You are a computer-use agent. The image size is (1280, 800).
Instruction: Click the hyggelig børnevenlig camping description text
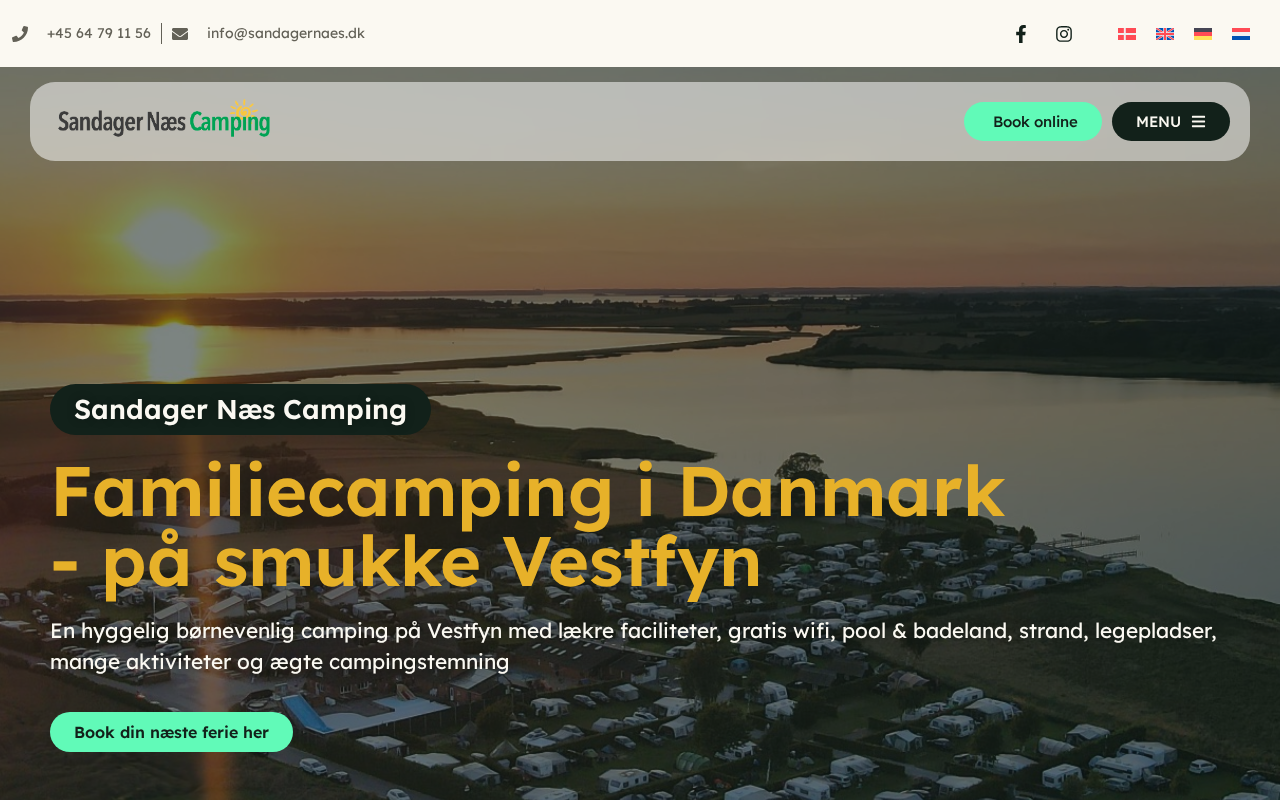point(633,646)
